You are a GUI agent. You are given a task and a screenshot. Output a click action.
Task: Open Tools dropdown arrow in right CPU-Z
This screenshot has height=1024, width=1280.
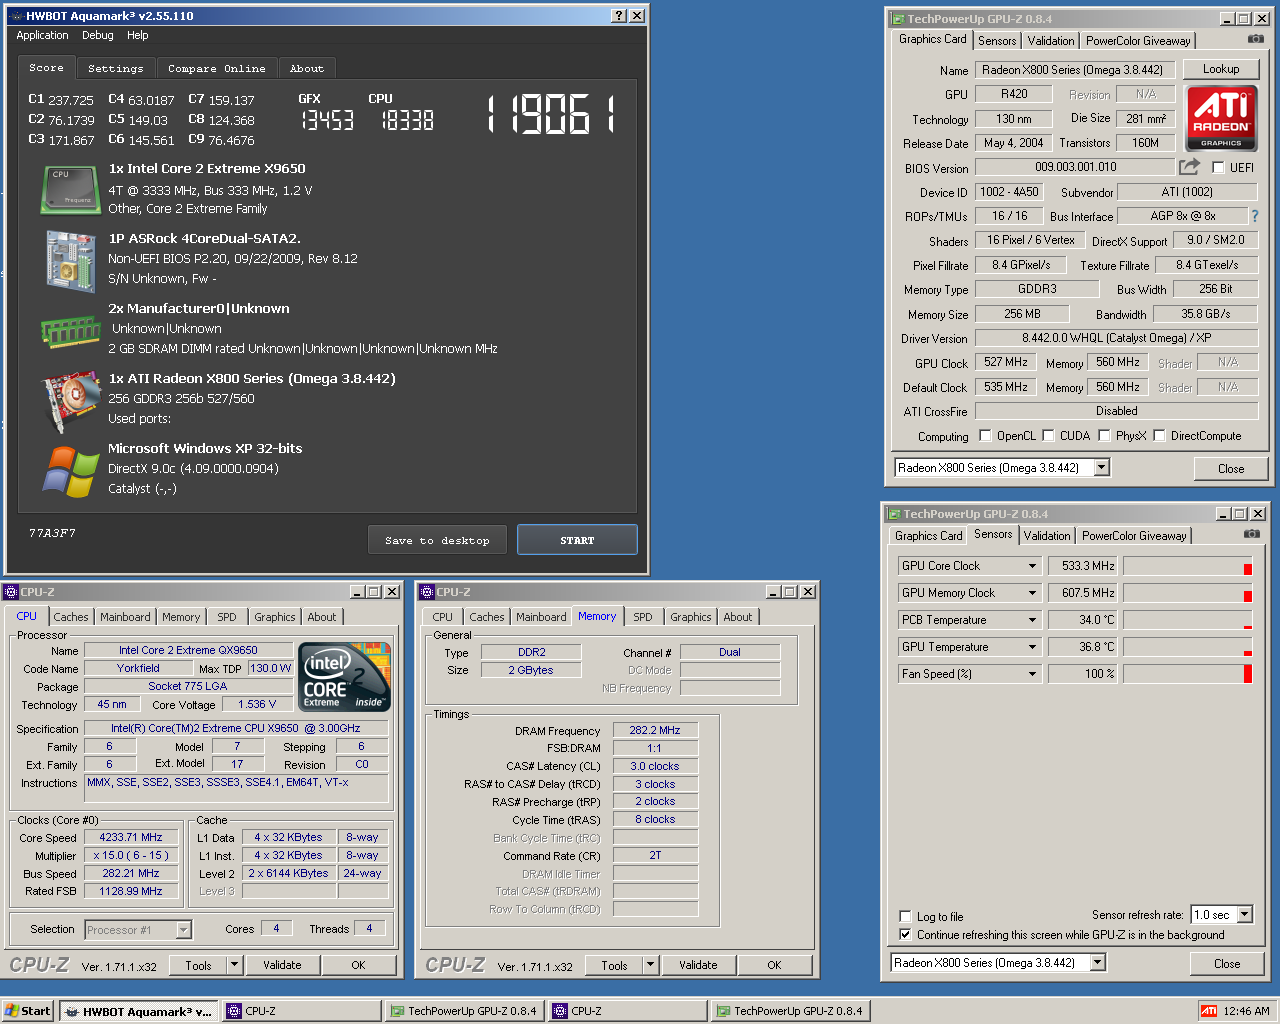click(651, 965)
